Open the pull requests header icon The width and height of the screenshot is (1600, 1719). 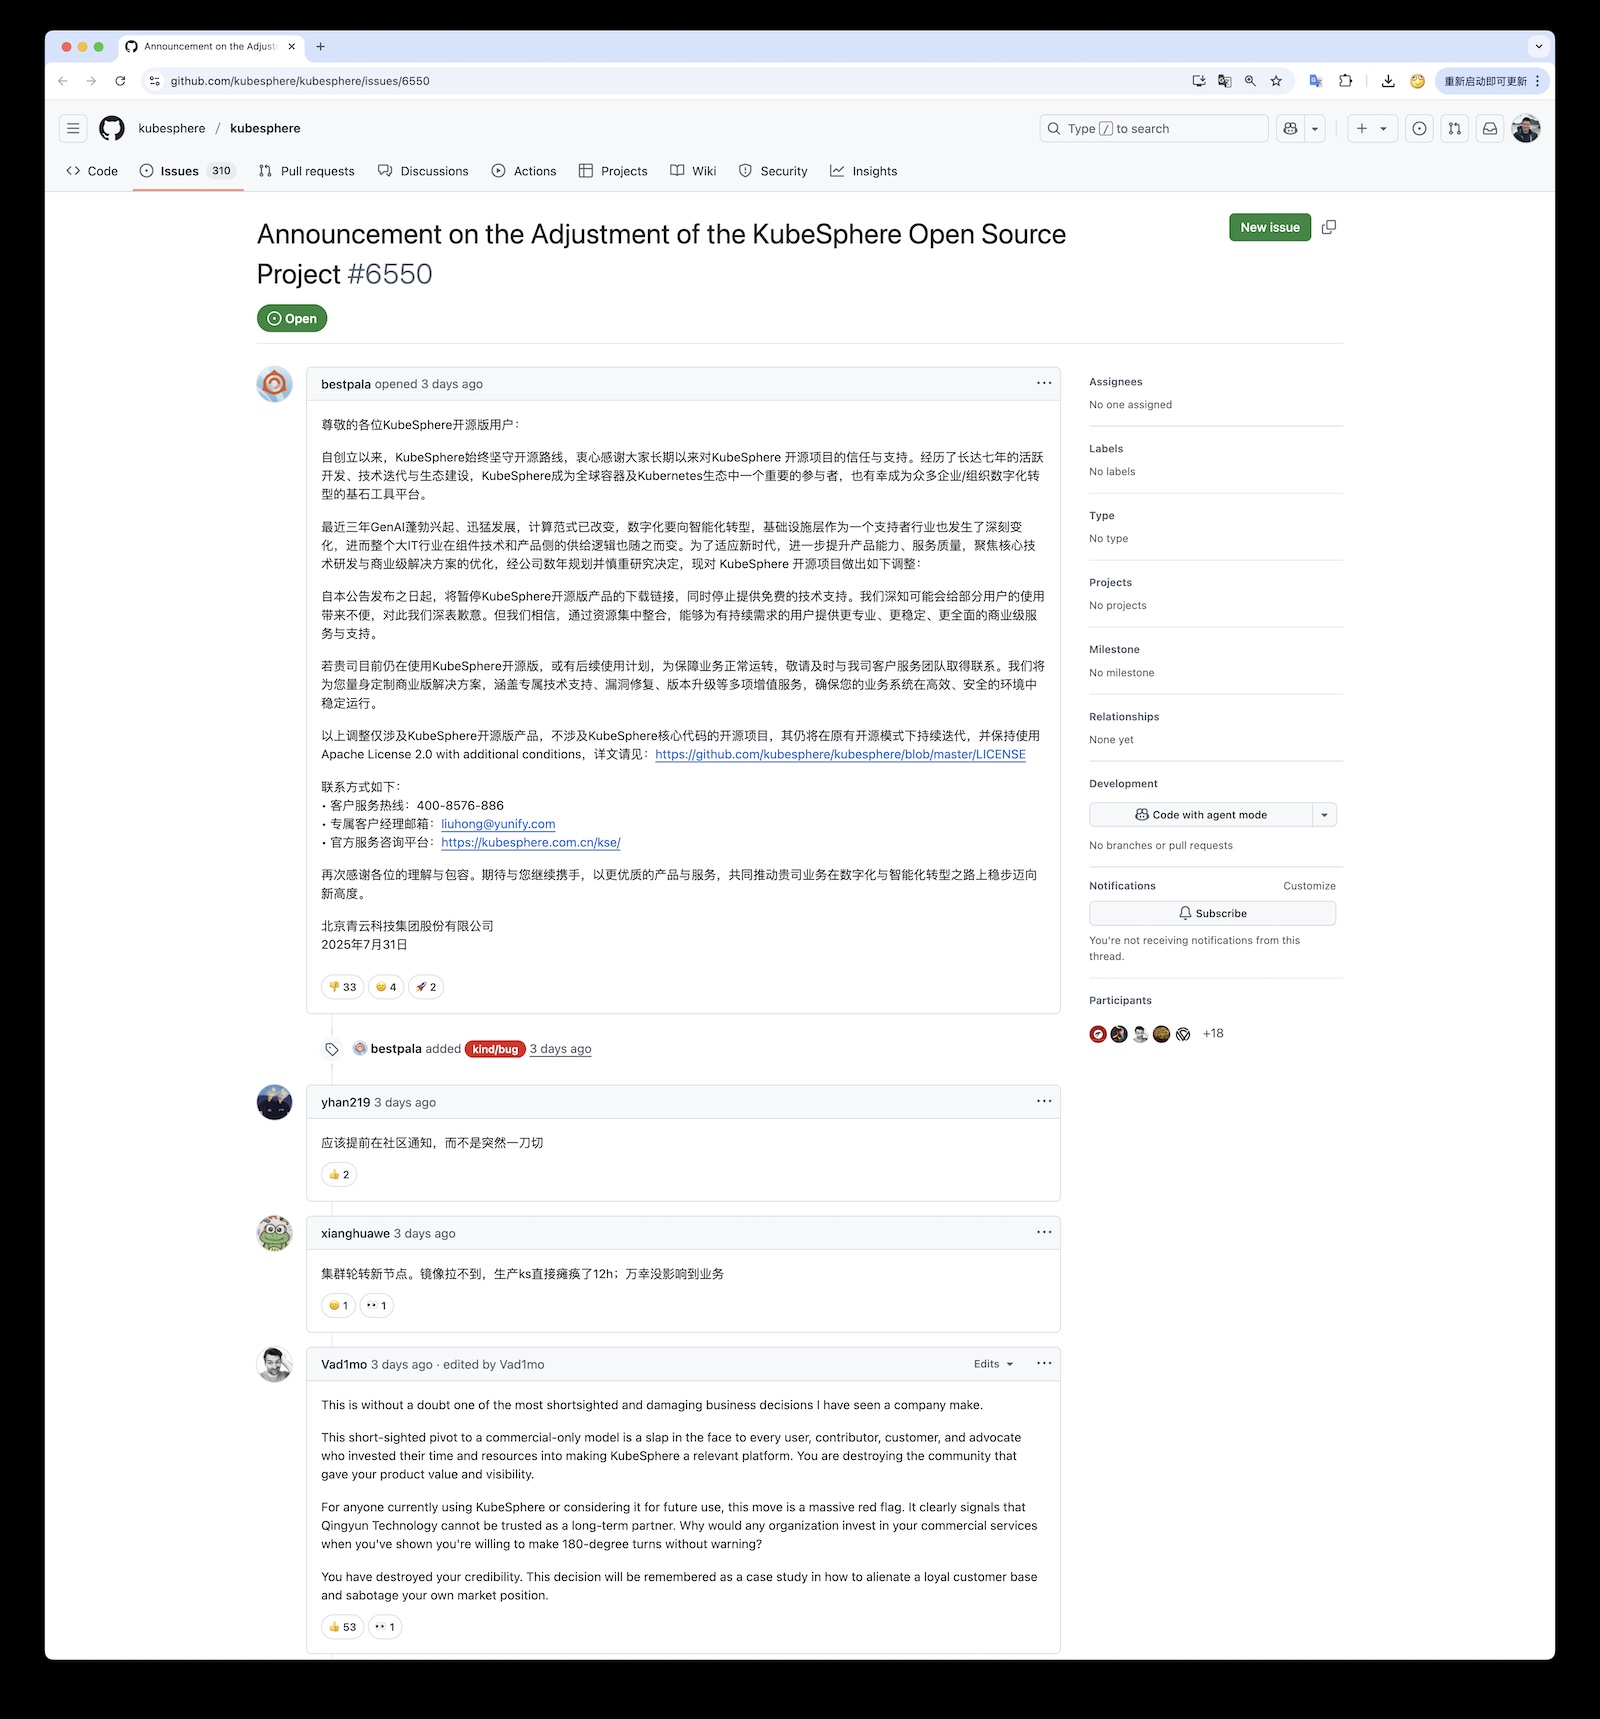point(1455,128)
